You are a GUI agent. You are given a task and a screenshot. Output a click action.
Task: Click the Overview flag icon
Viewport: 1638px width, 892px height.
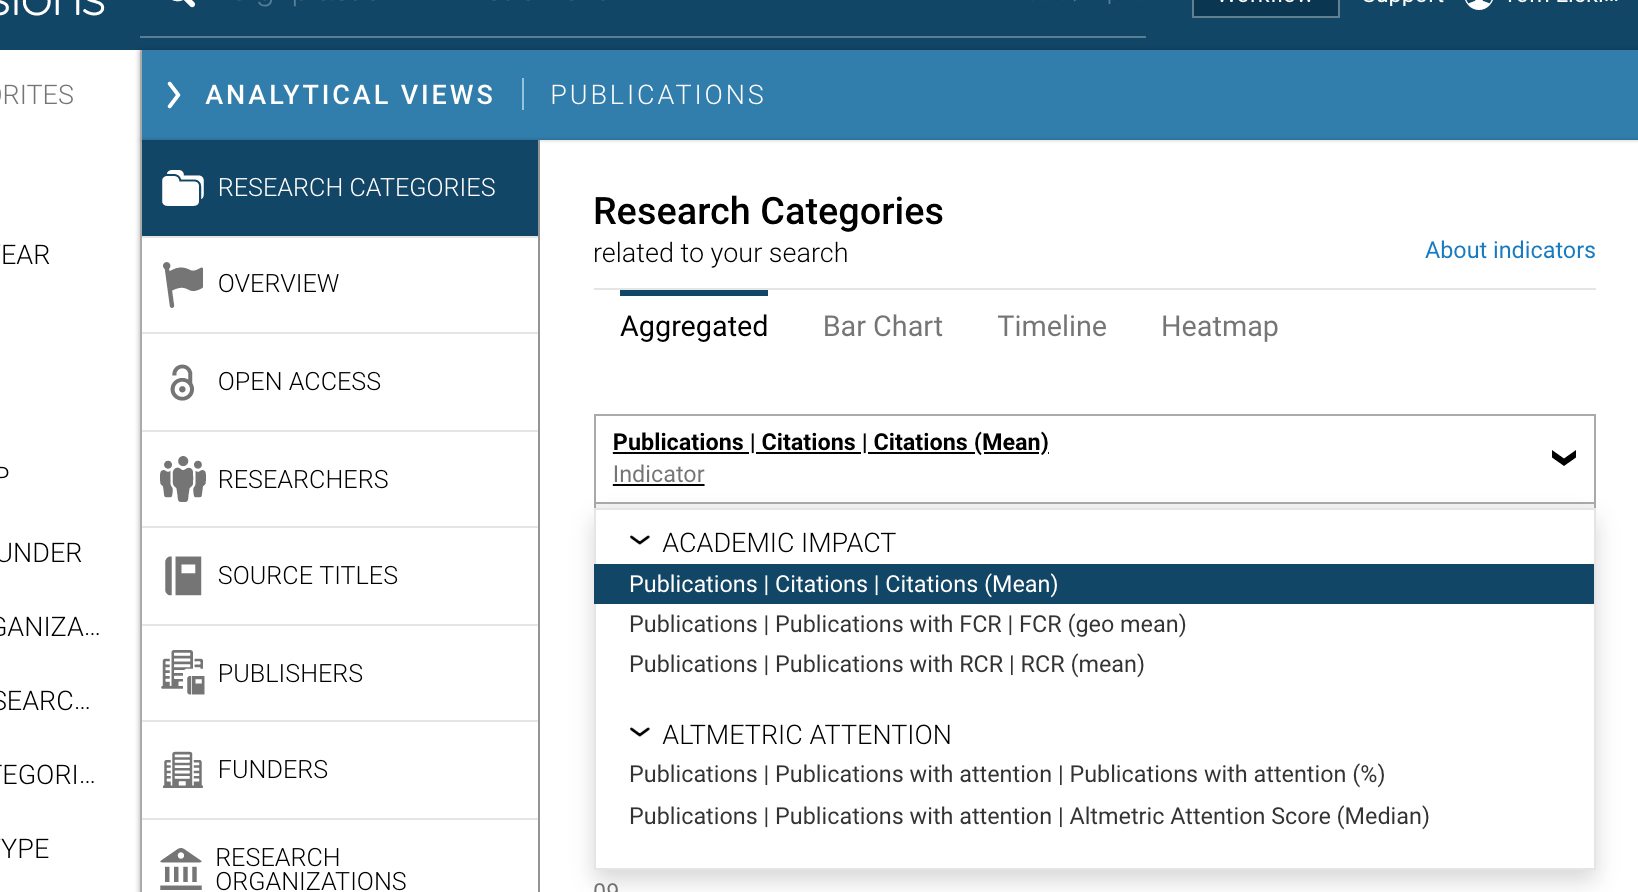click(182, 284)
